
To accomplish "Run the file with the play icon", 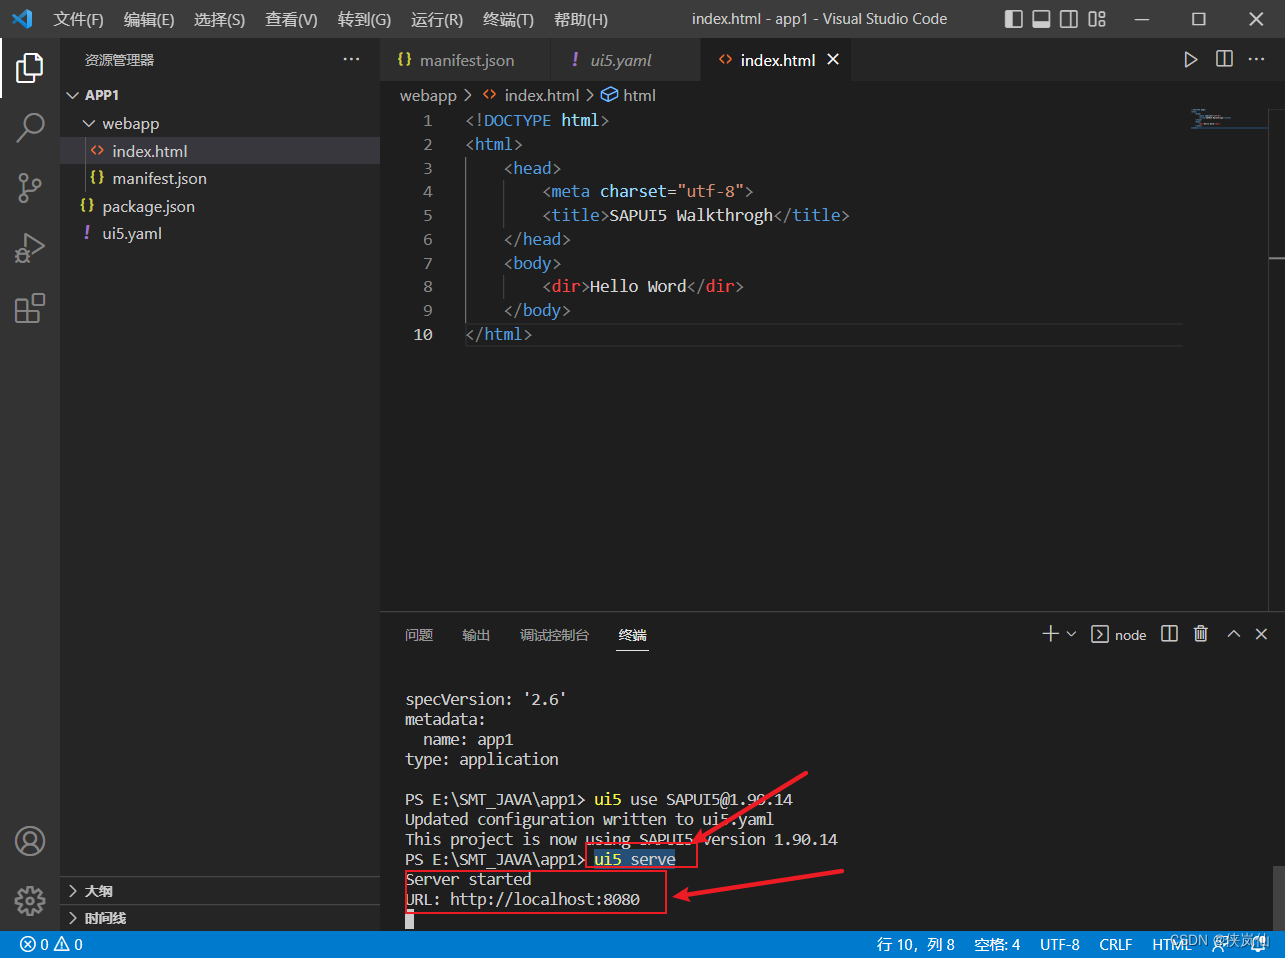I will click(x=1190, y=60).
